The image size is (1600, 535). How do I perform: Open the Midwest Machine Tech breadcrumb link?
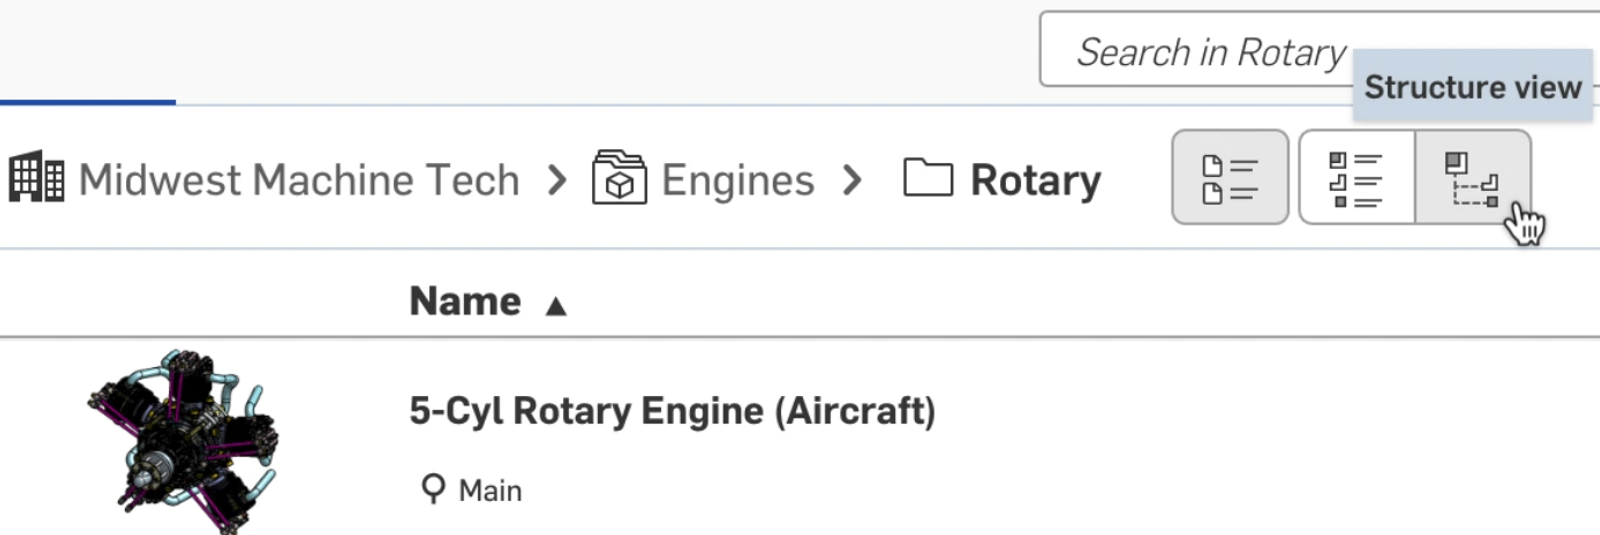pos(299,181)
